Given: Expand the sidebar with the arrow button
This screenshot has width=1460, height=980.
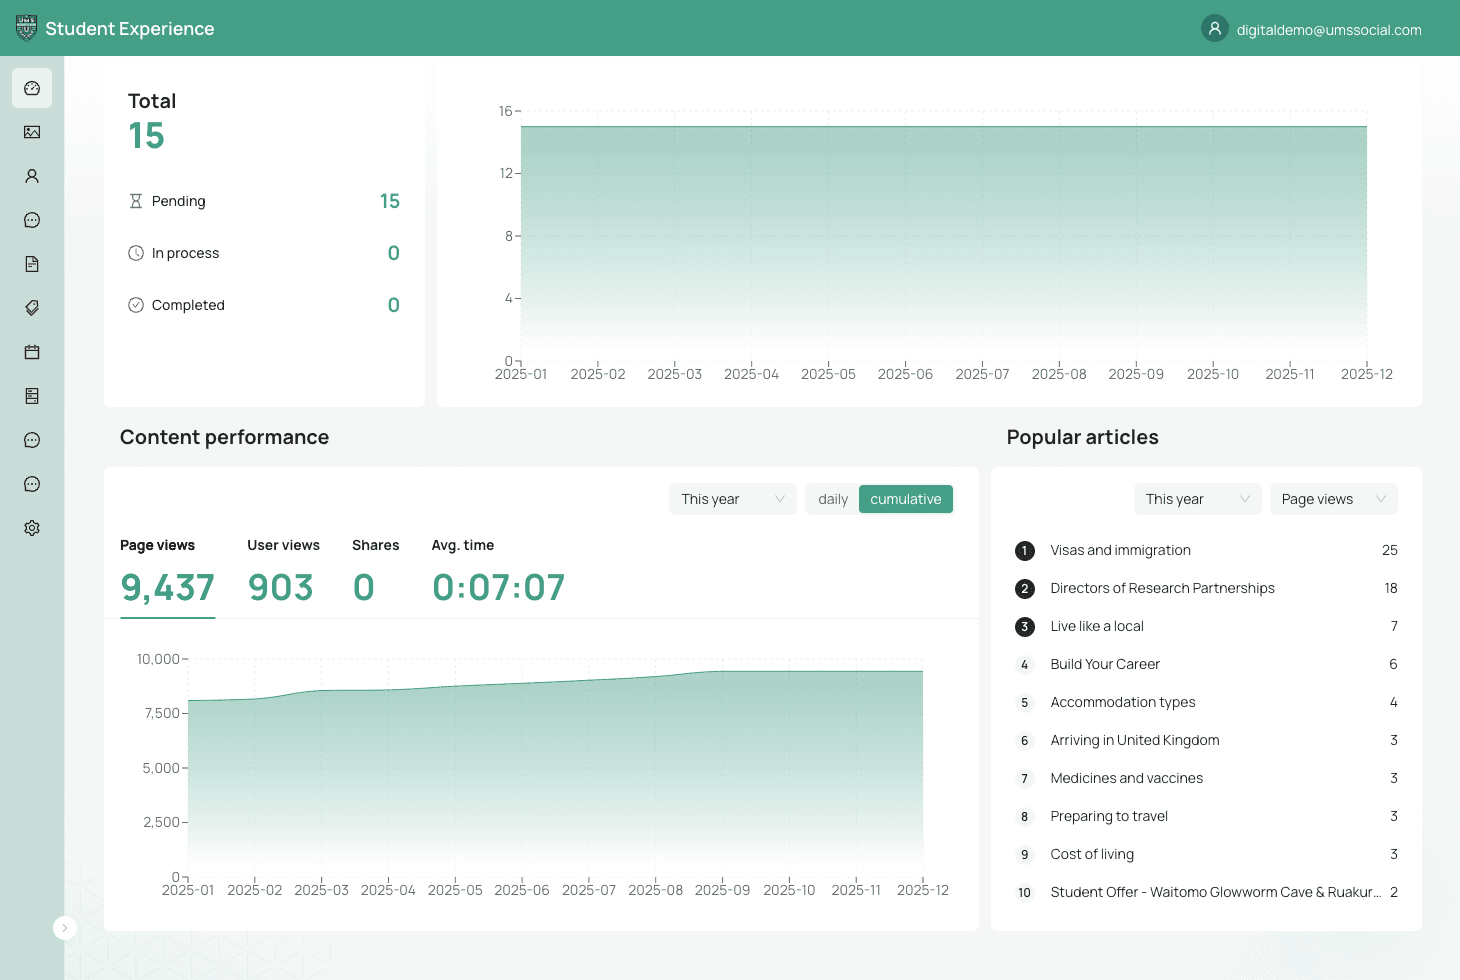Looking at the screenshot, I should [x=64, y=928].
